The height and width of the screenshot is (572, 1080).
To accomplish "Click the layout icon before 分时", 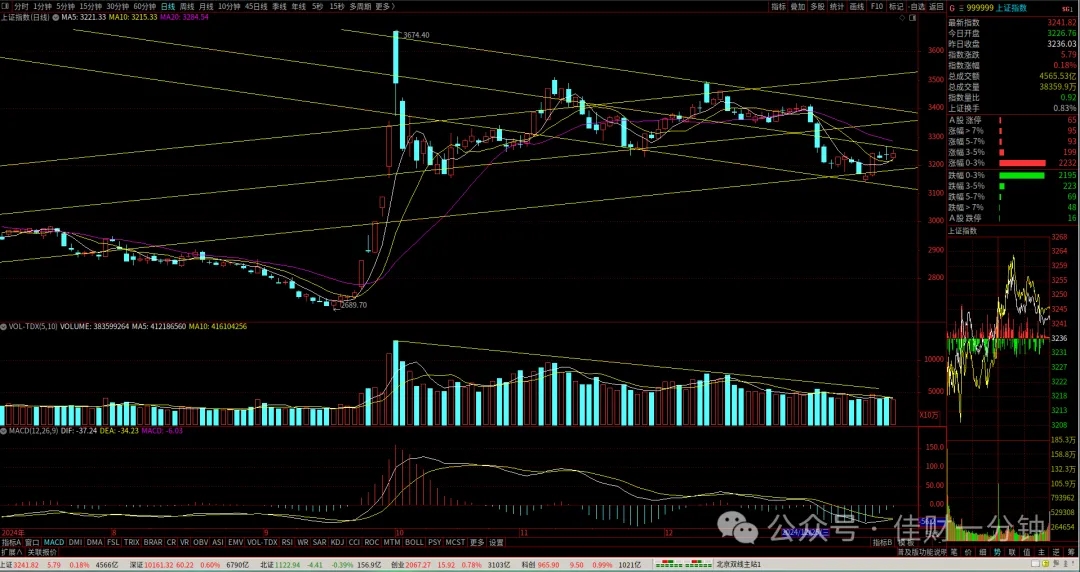I will click(x=6, y=6).
